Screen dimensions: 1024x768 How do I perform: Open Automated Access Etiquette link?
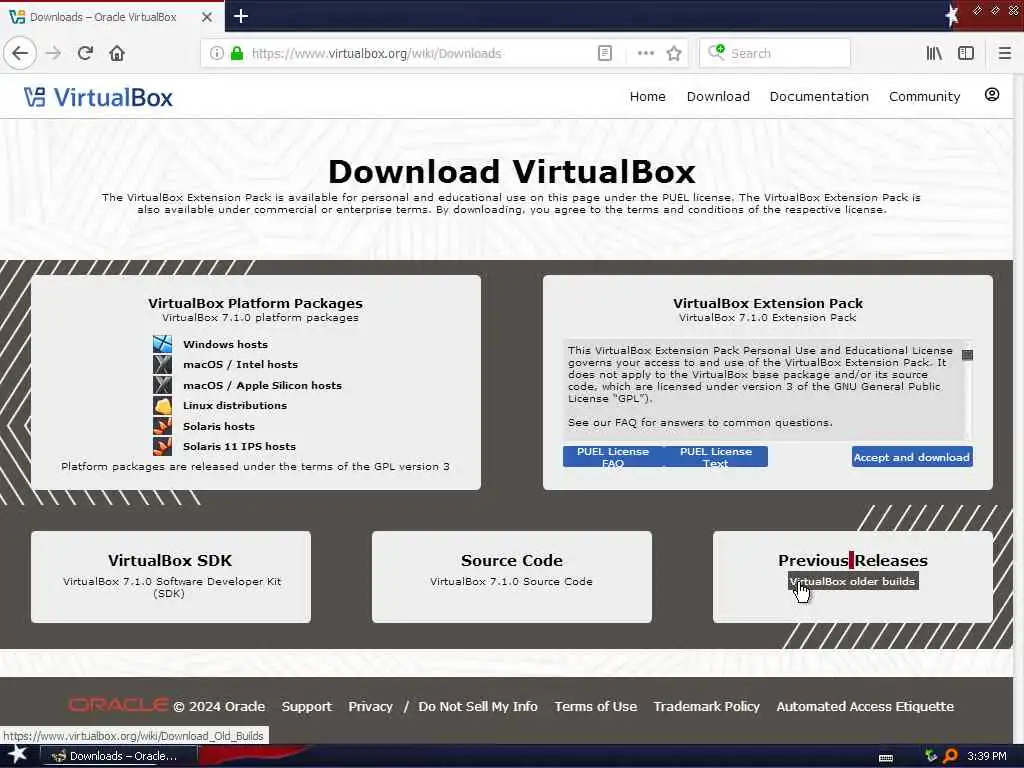coord(865,707)
